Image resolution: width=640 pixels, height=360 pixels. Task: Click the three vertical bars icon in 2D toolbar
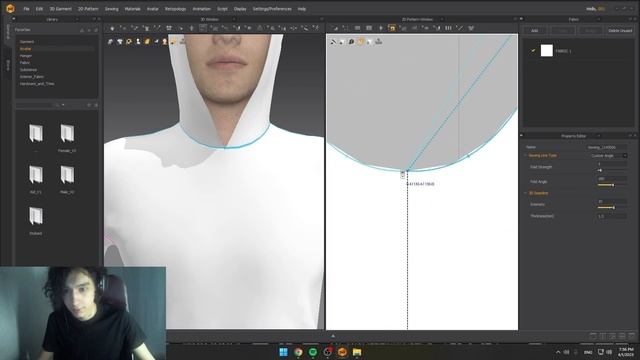448,28
